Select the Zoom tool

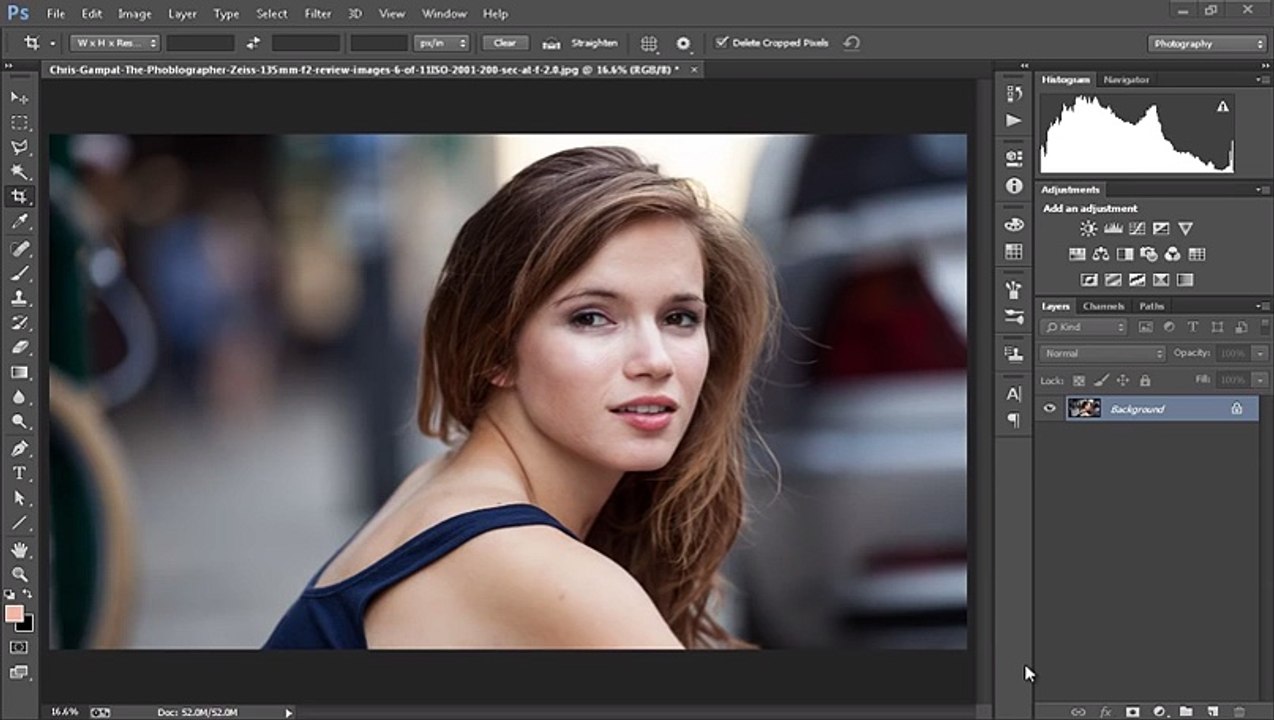(x=19, y=574)
